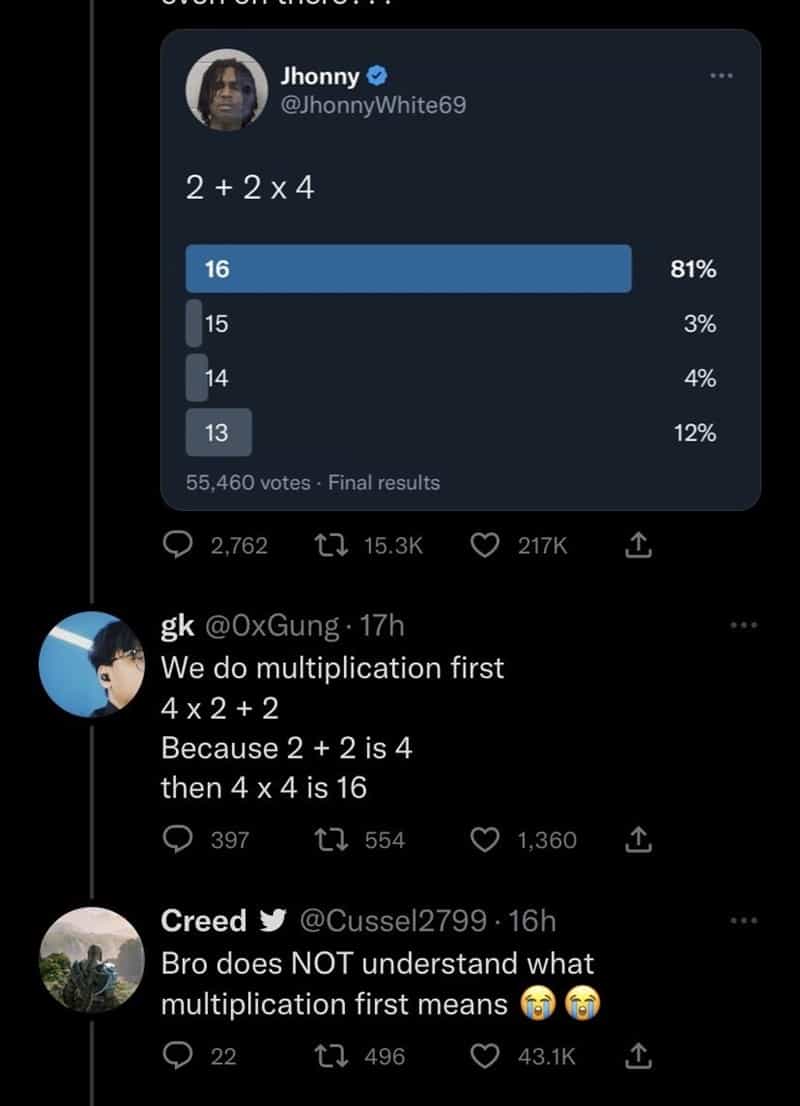Reply to gk's multiplication tweet
Screen dimensions: 800x1106
click(x=180, y=840)
